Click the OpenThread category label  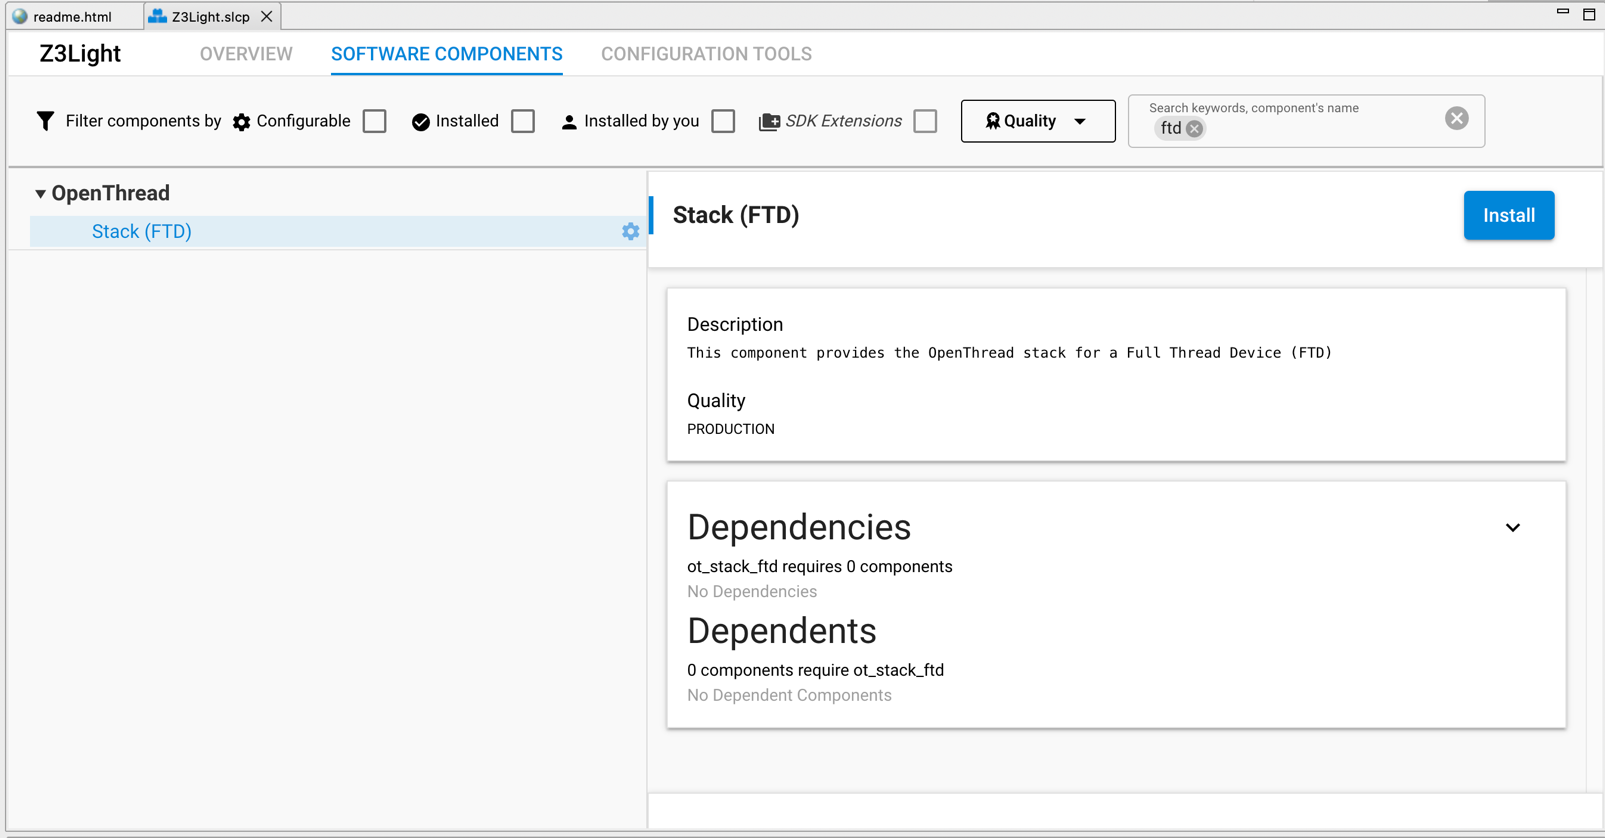click(110, 193)
